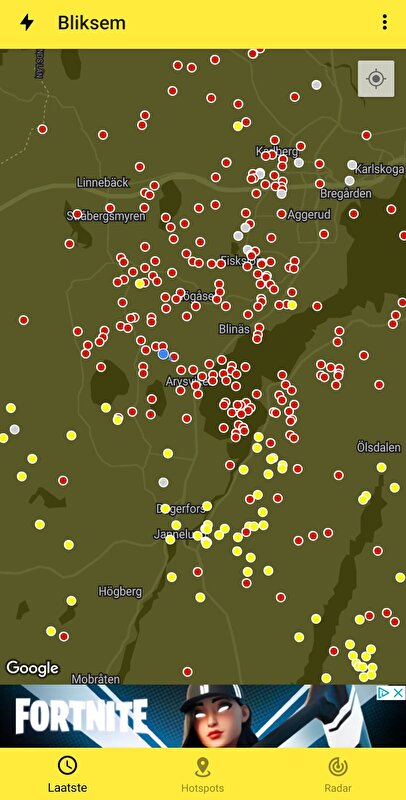Switch to the Hotspots tab
Screen dimensions: 406x800
coord(202,774)
